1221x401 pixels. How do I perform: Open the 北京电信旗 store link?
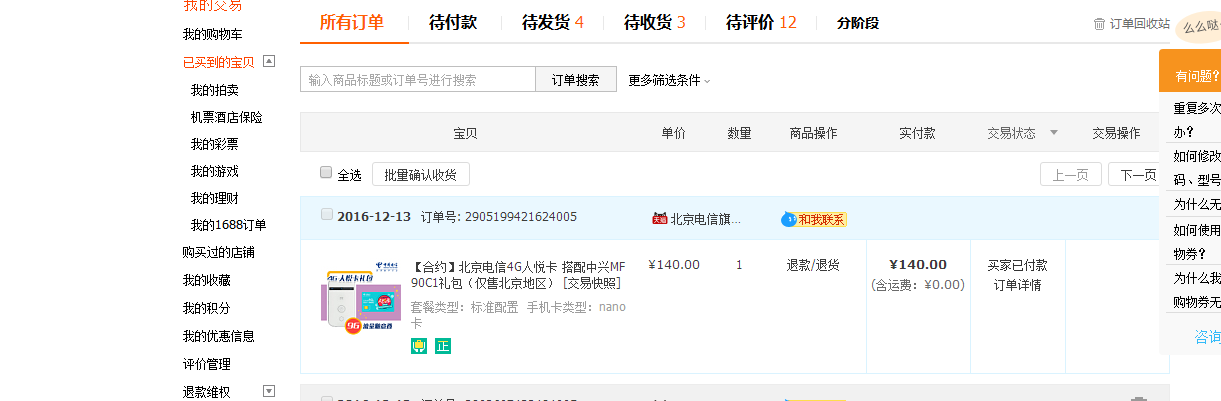(x=706, y=219)
